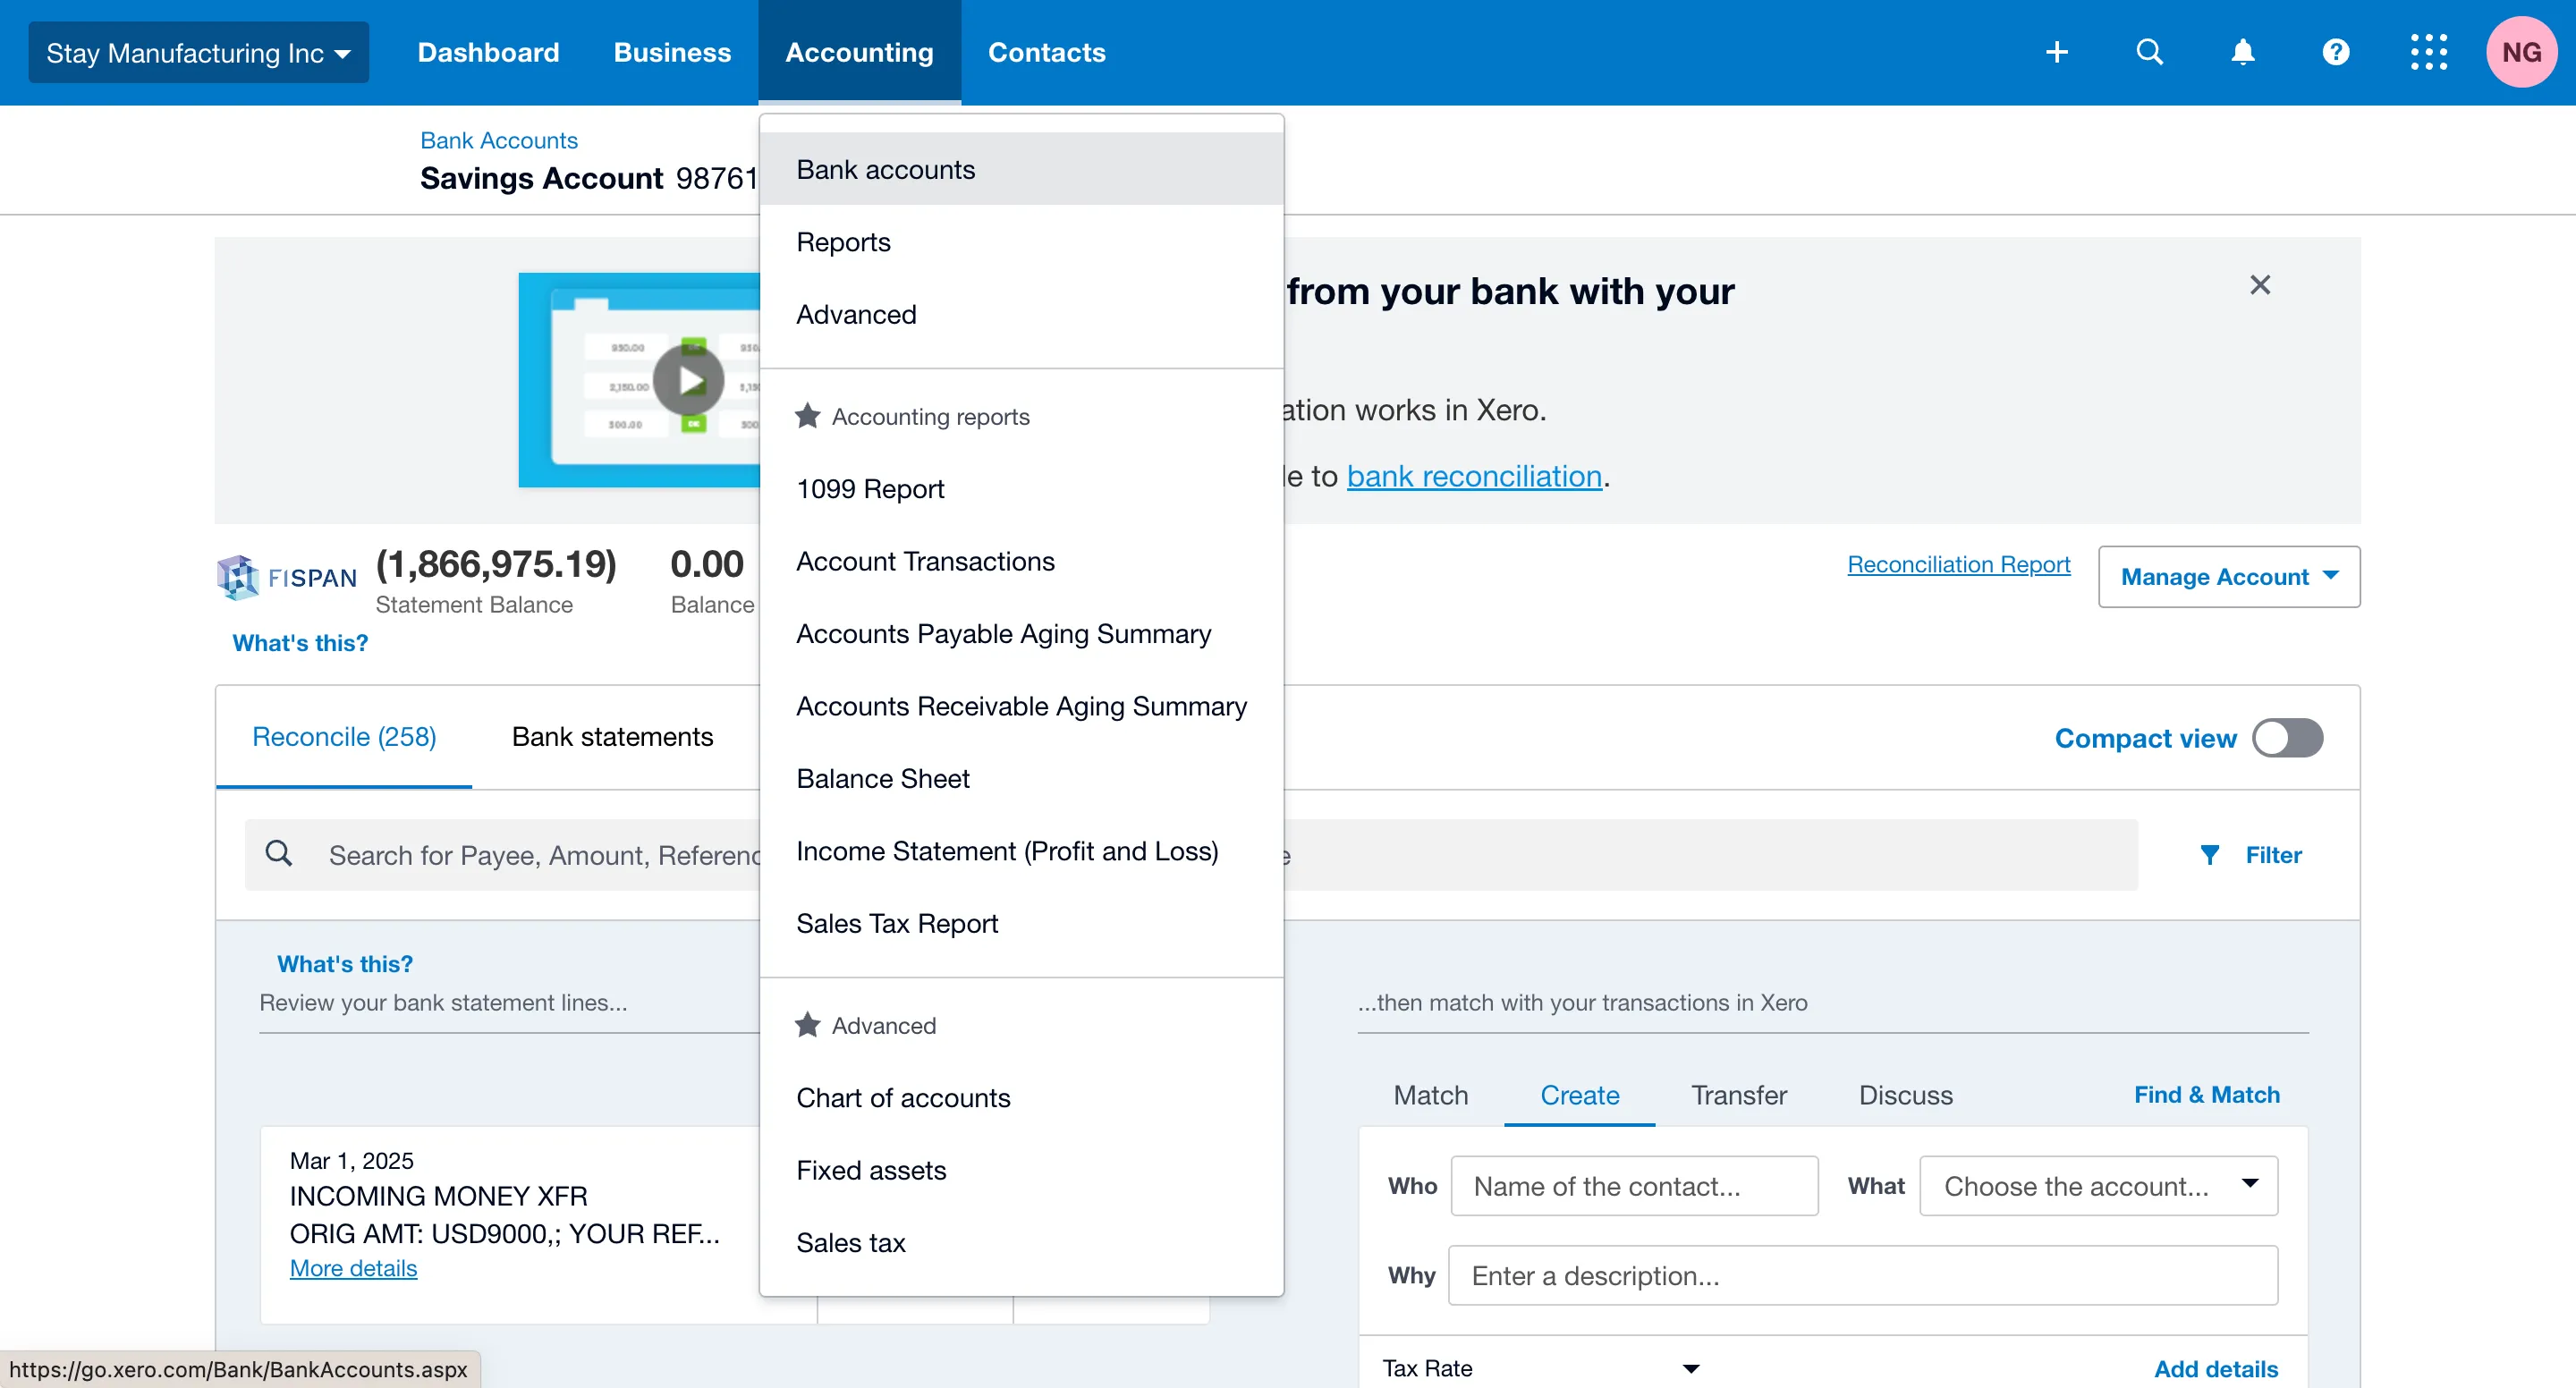Open Sales tax under Advanced
The height and width of the screenshot is (1388, 2576).
pos(1021,1243)
